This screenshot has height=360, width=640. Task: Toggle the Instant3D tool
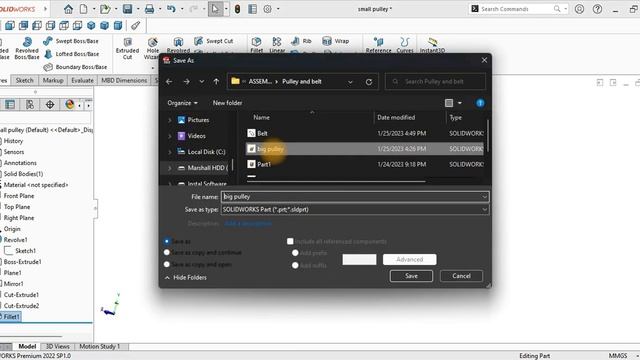click(432, 44)
